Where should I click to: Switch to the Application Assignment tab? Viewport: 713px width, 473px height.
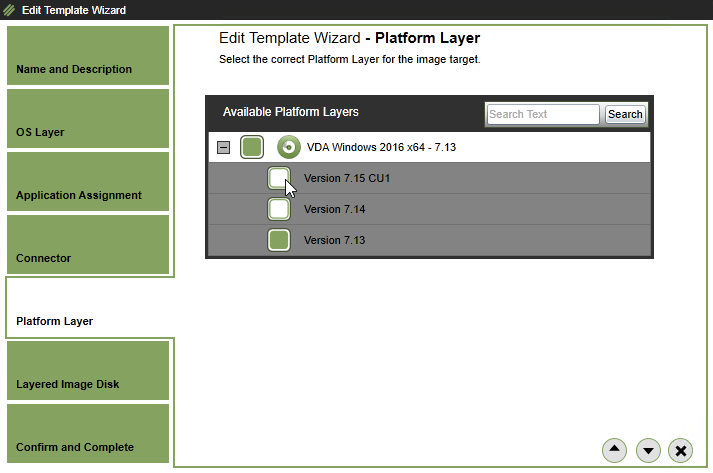[88, 181]
